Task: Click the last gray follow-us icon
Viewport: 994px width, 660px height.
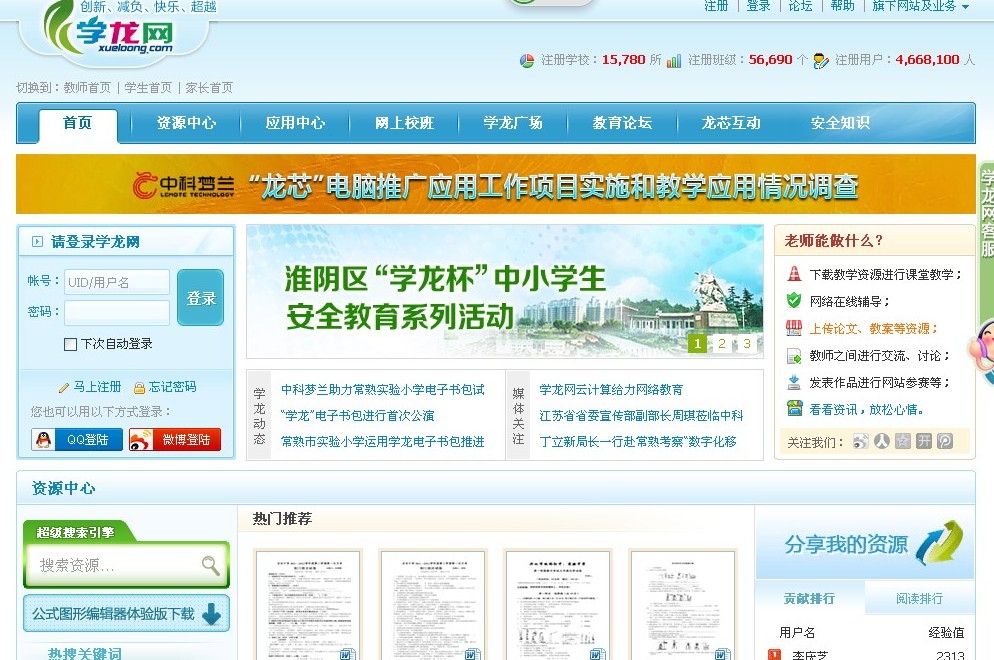Action: tap(945, 441)
